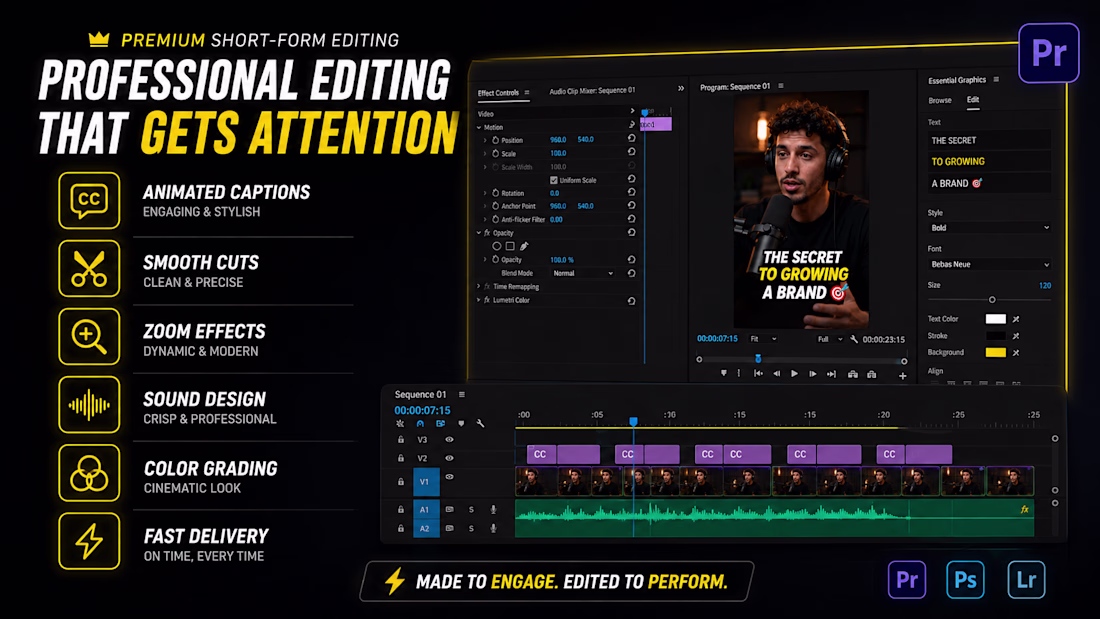Collapse the Opacity effect group

(x=479, y=233)
